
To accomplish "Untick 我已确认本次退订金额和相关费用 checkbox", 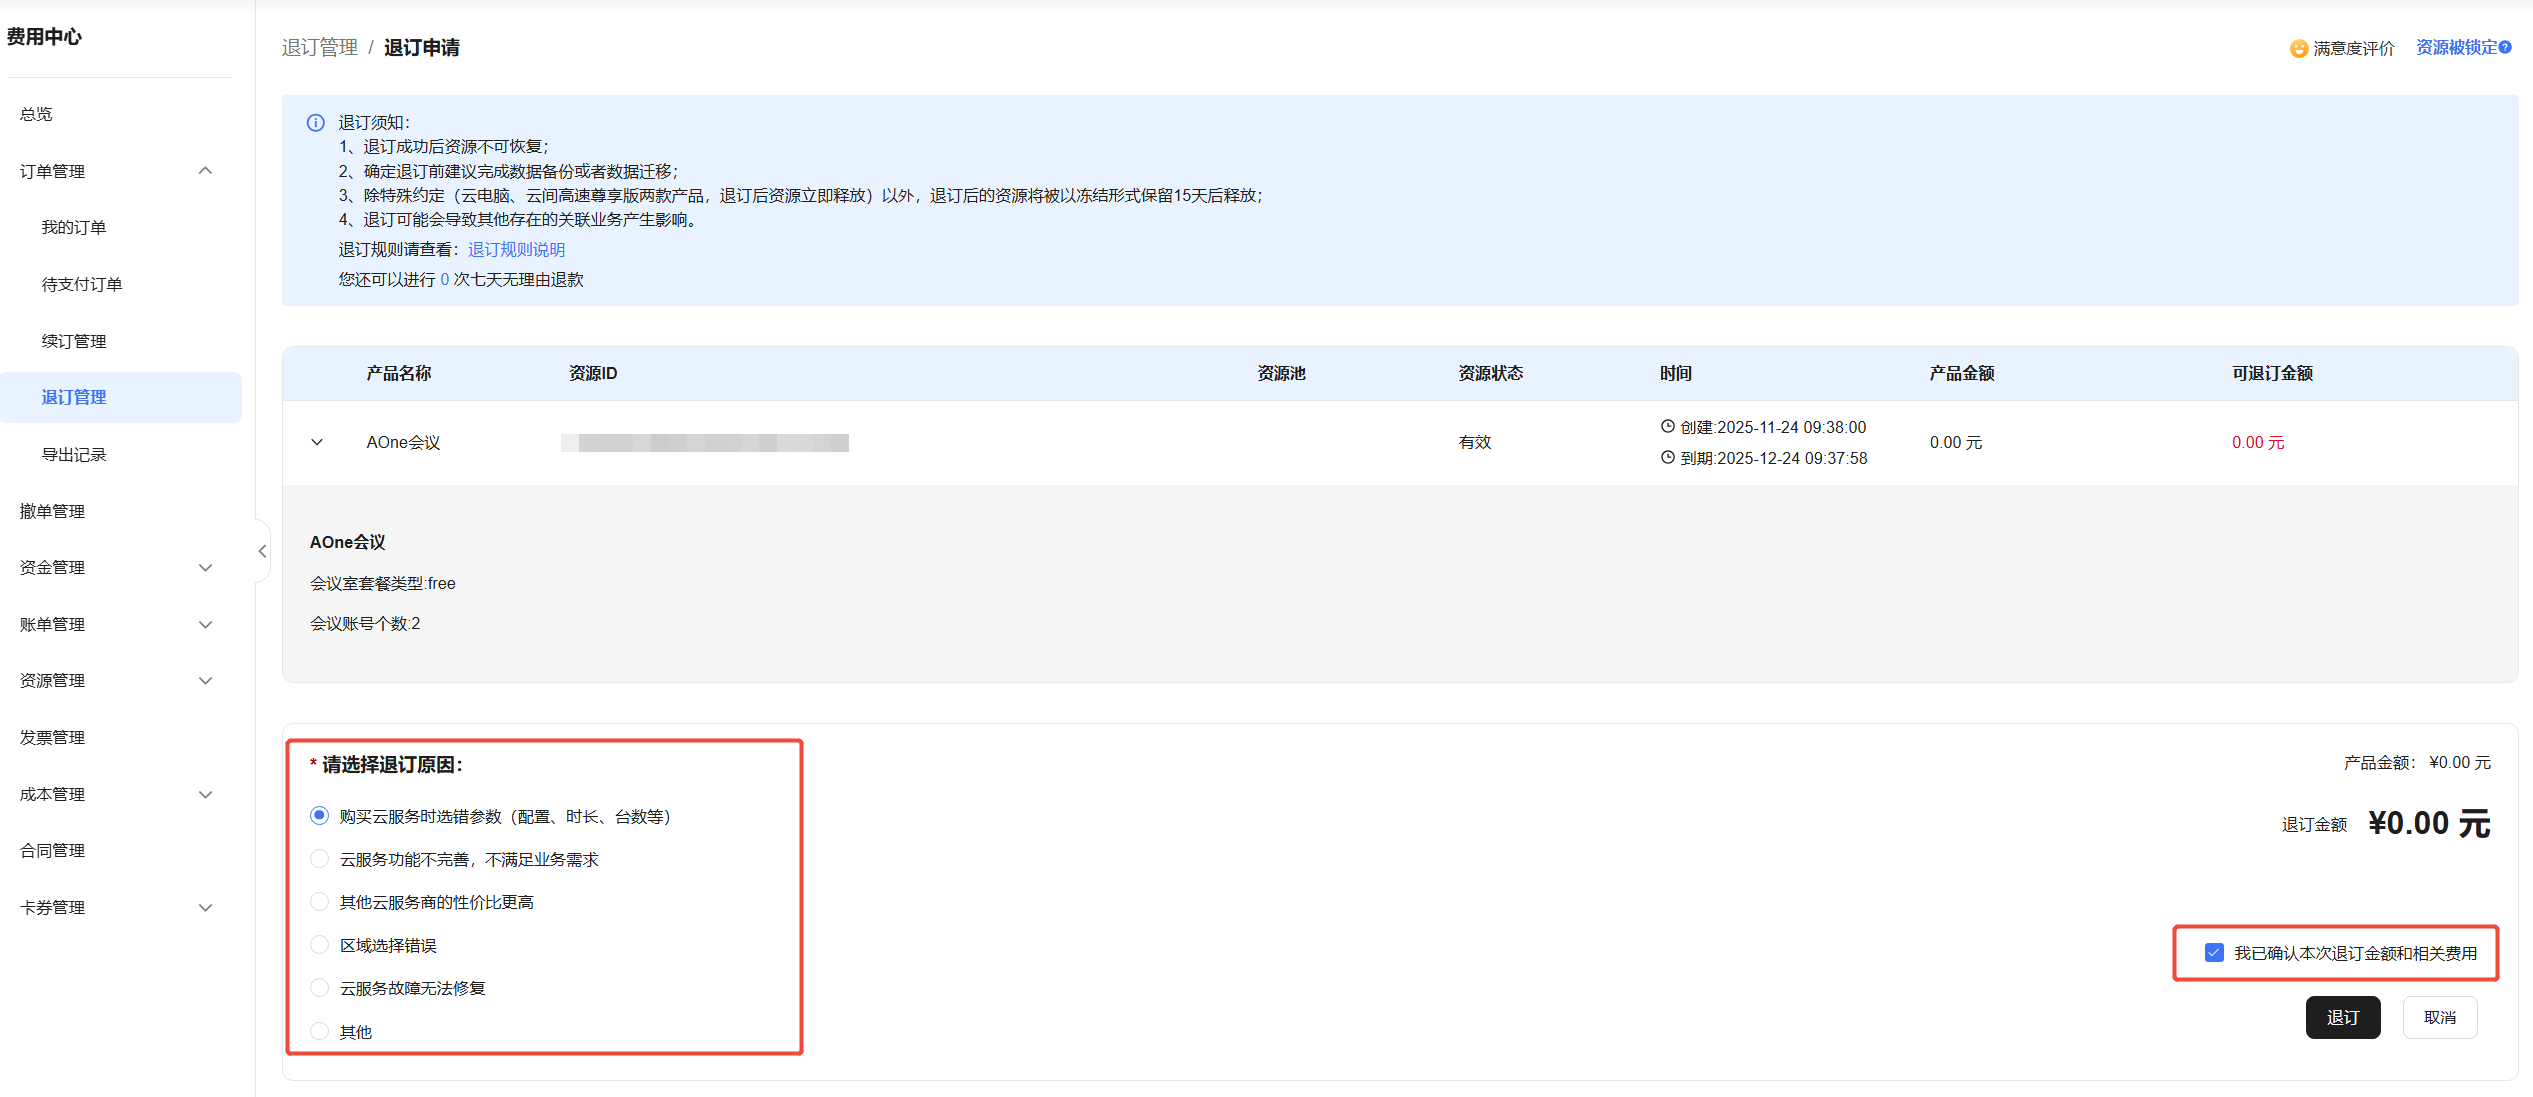I will point(2214,952).
